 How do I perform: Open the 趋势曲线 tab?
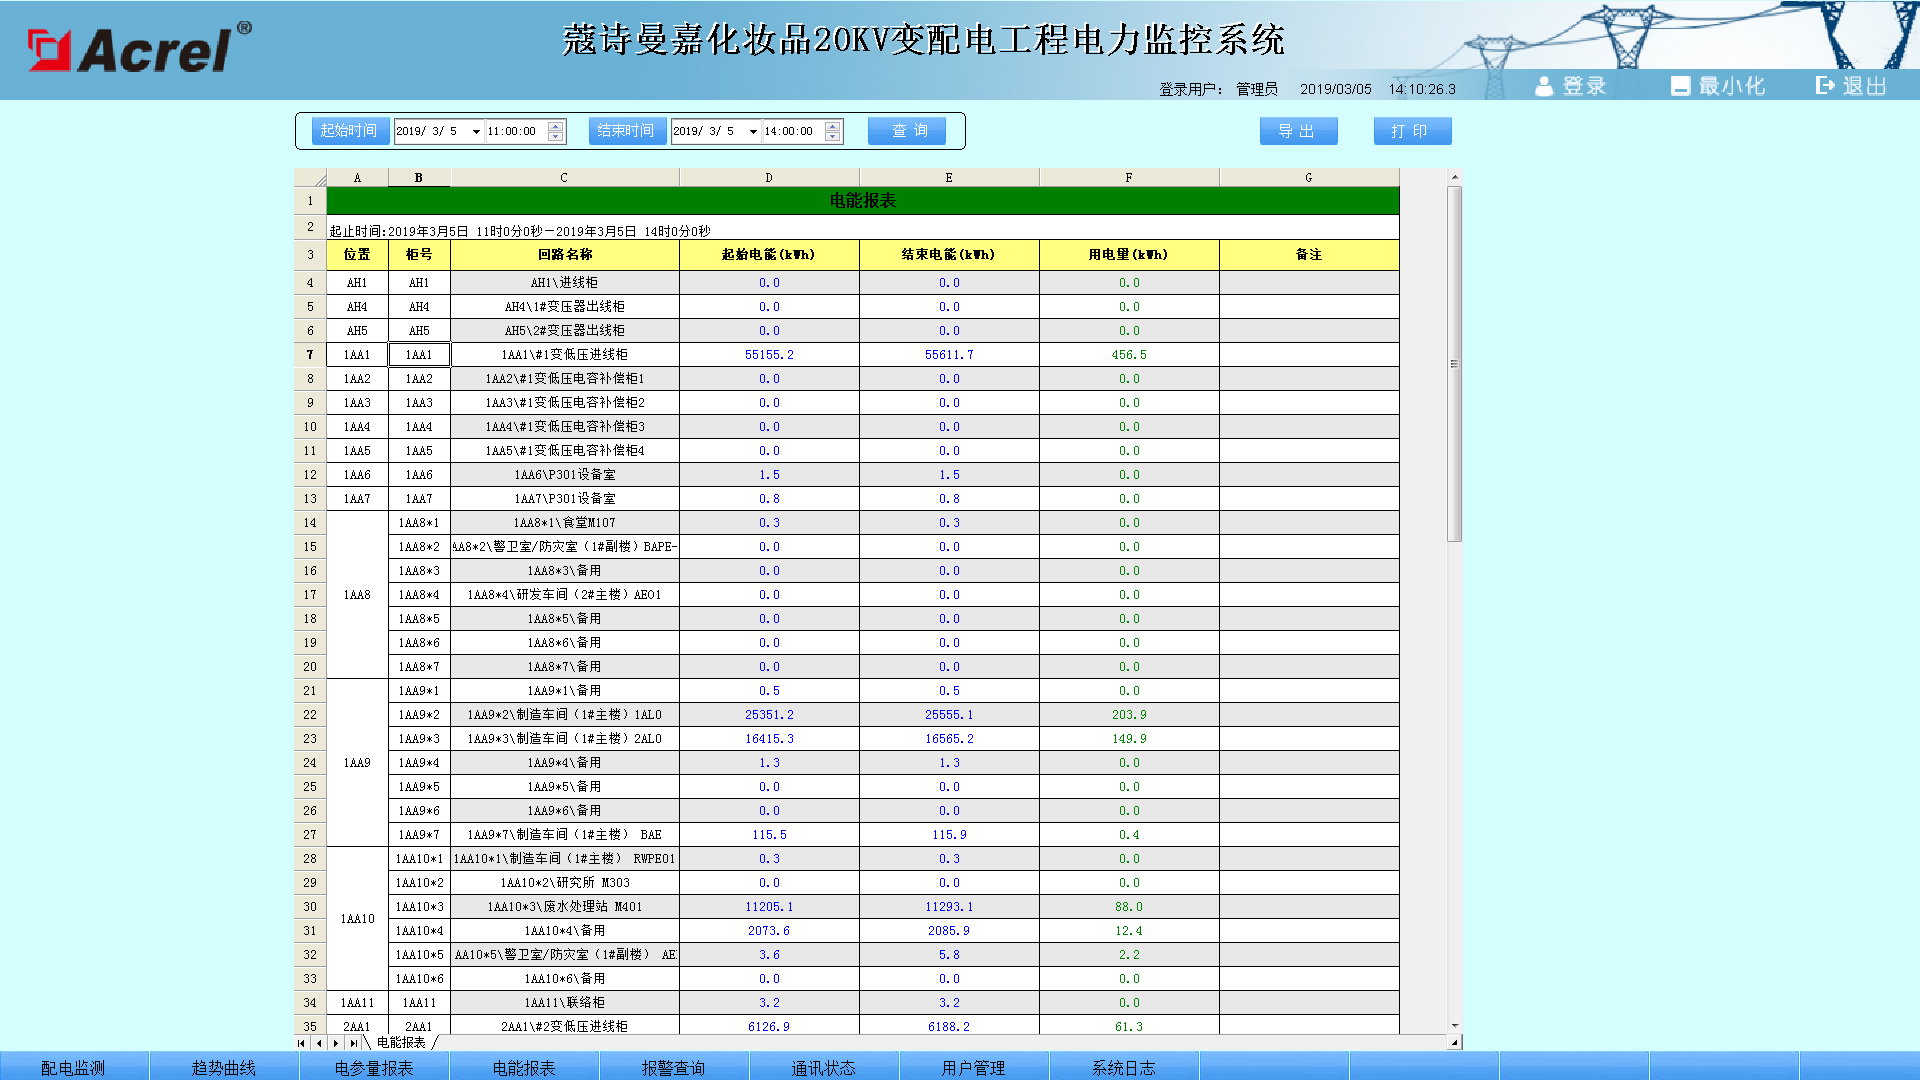(x=223, y=1067)
